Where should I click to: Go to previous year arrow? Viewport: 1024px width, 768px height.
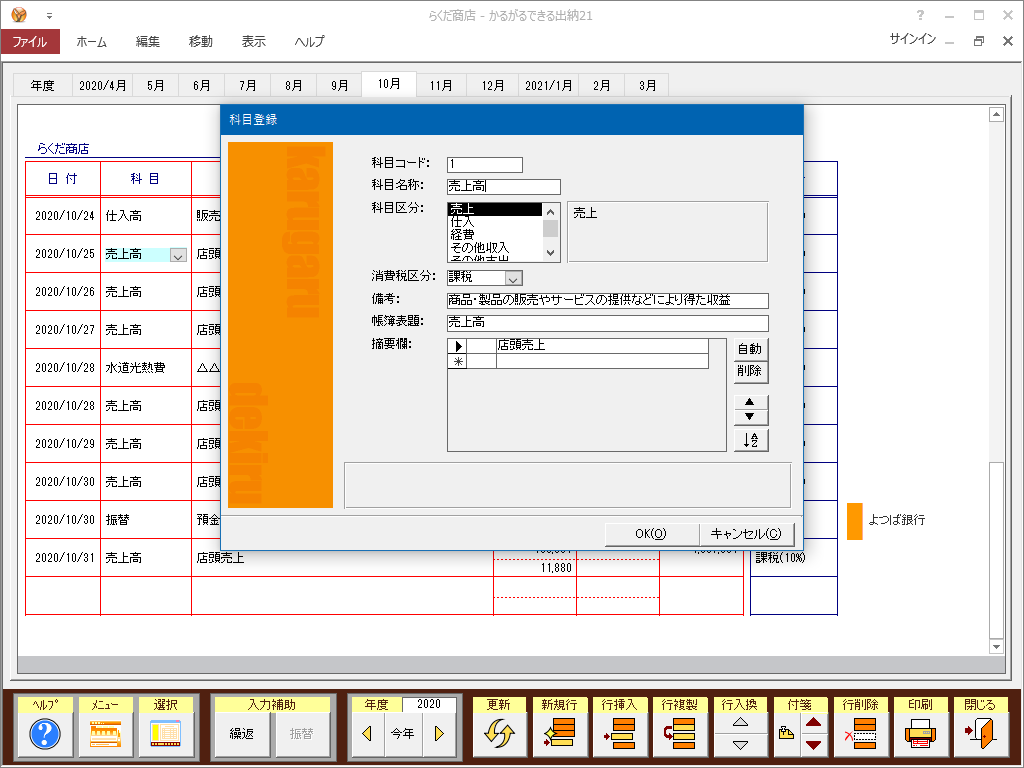(367, 733)
